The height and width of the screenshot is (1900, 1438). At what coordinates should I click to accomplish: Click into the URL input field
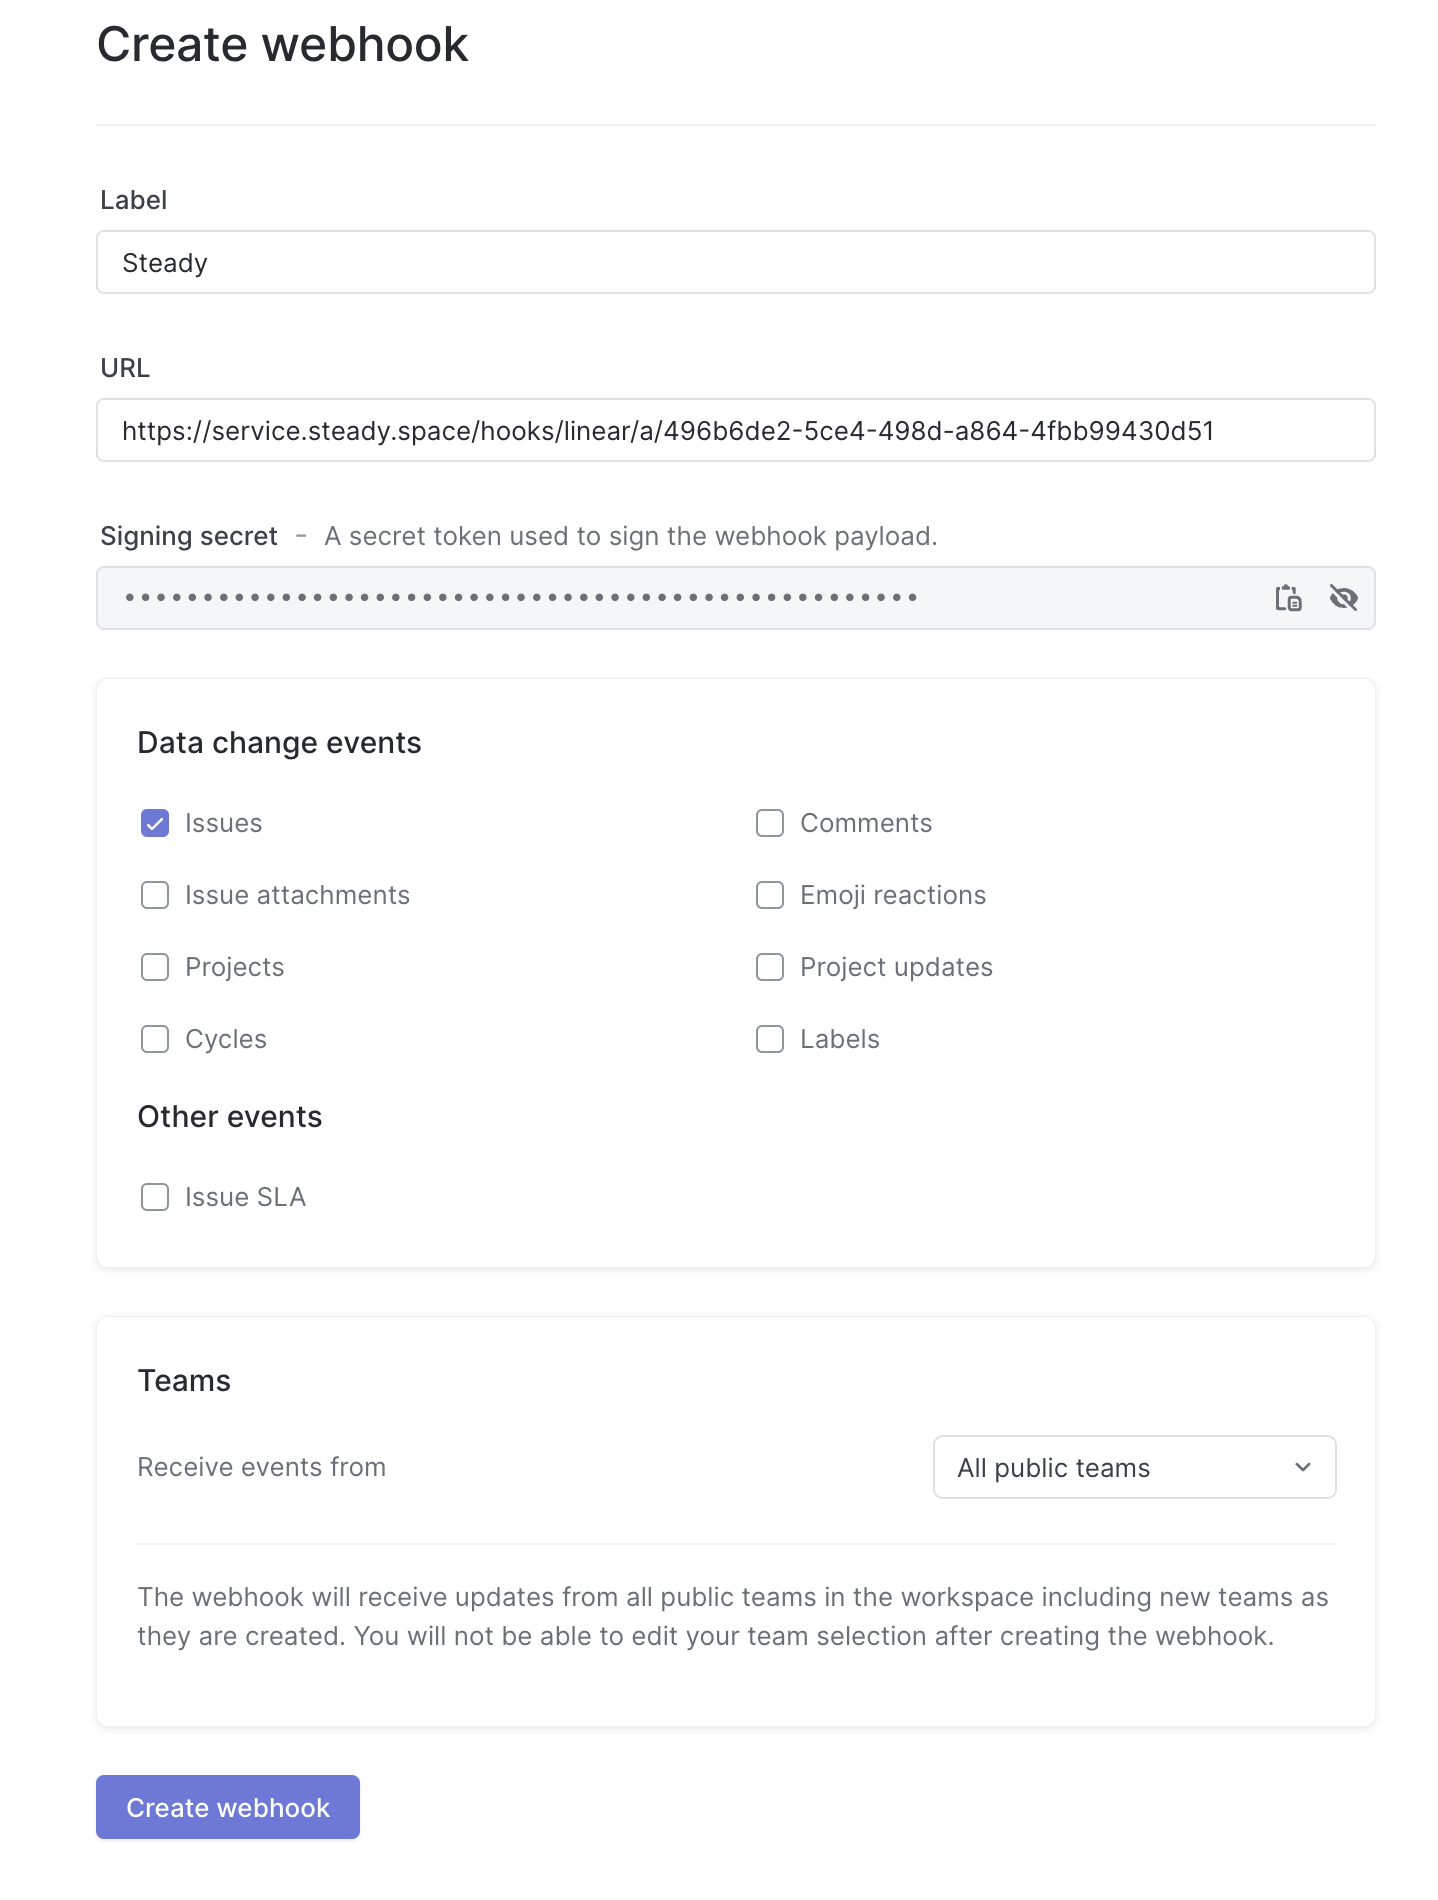tap(736, 430)
